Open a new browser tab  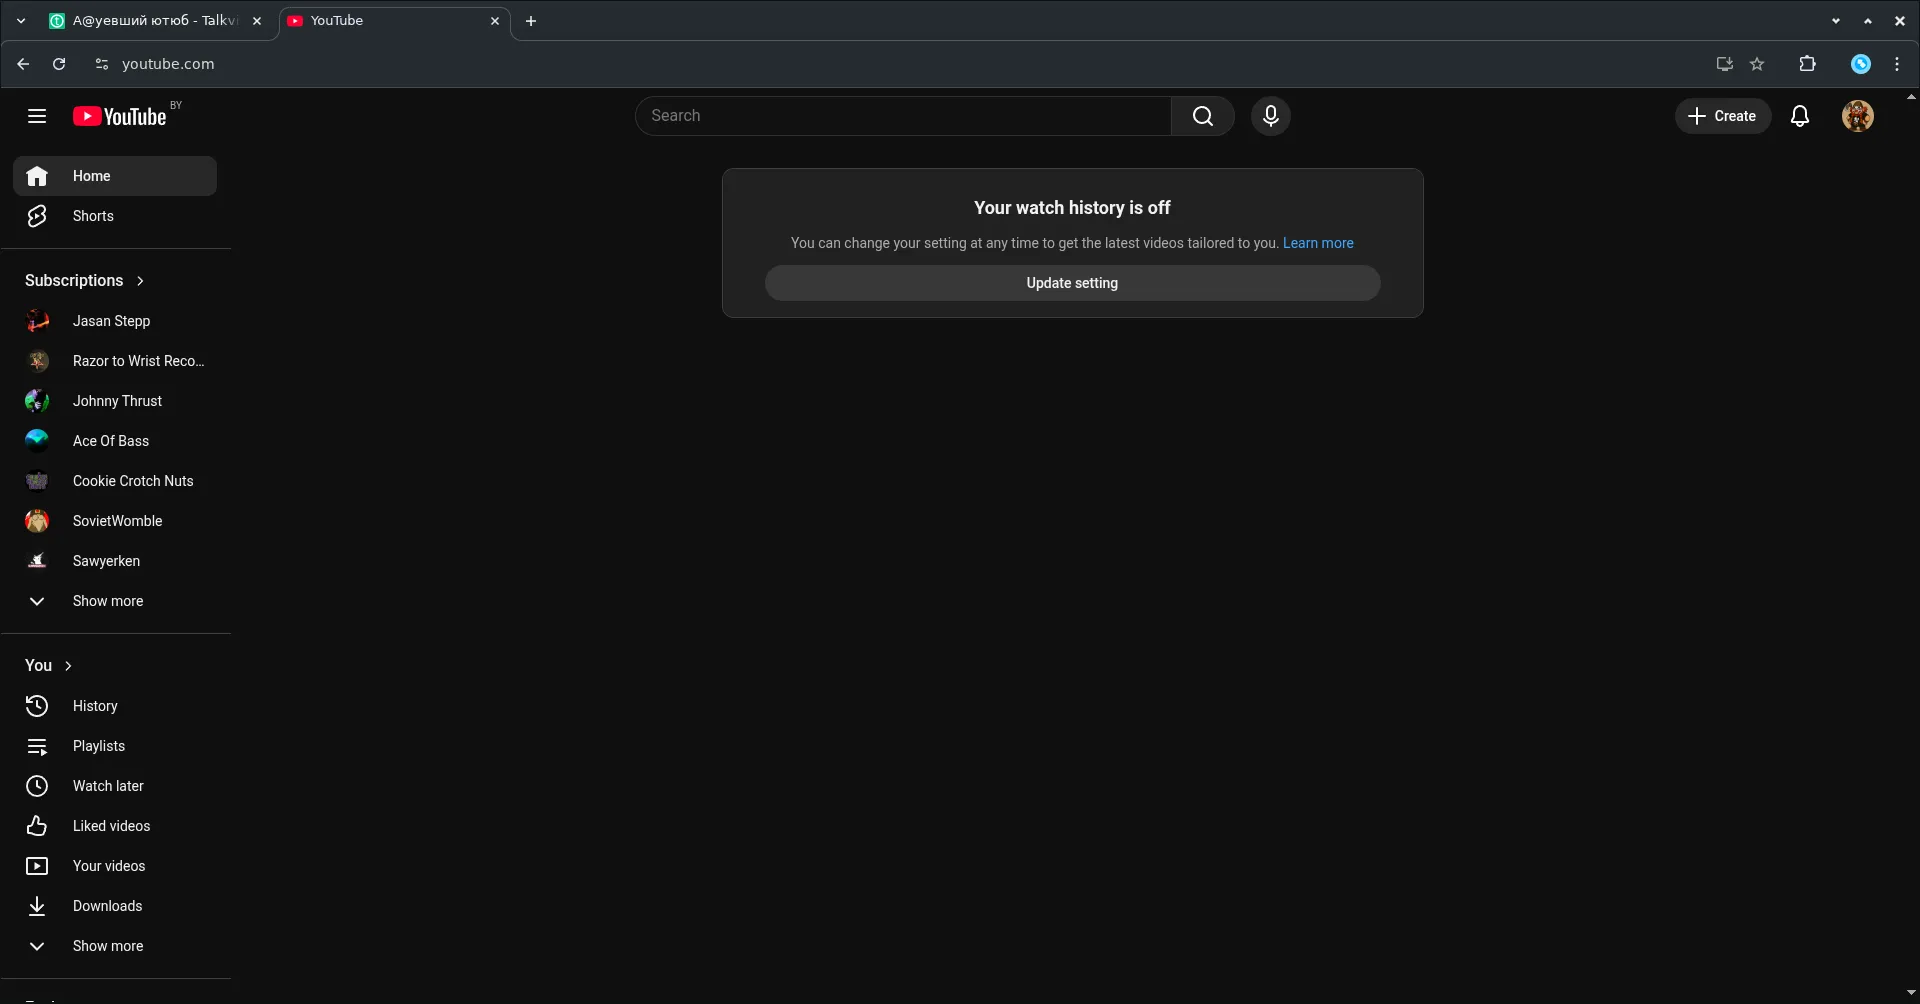tap(531, 21)
